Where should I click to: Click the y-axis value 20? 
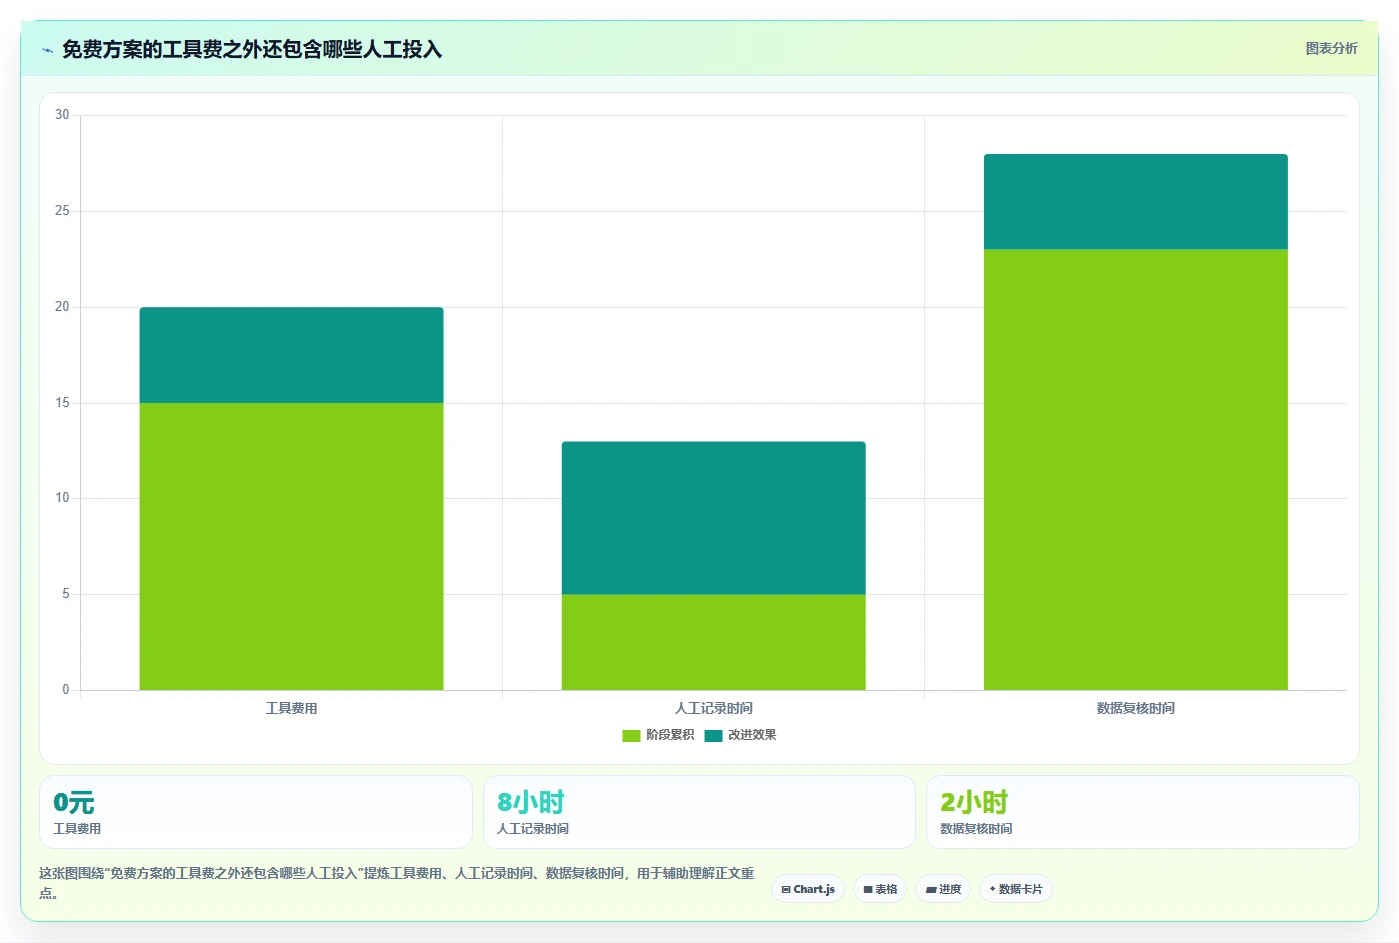click(x=62, y=307)
